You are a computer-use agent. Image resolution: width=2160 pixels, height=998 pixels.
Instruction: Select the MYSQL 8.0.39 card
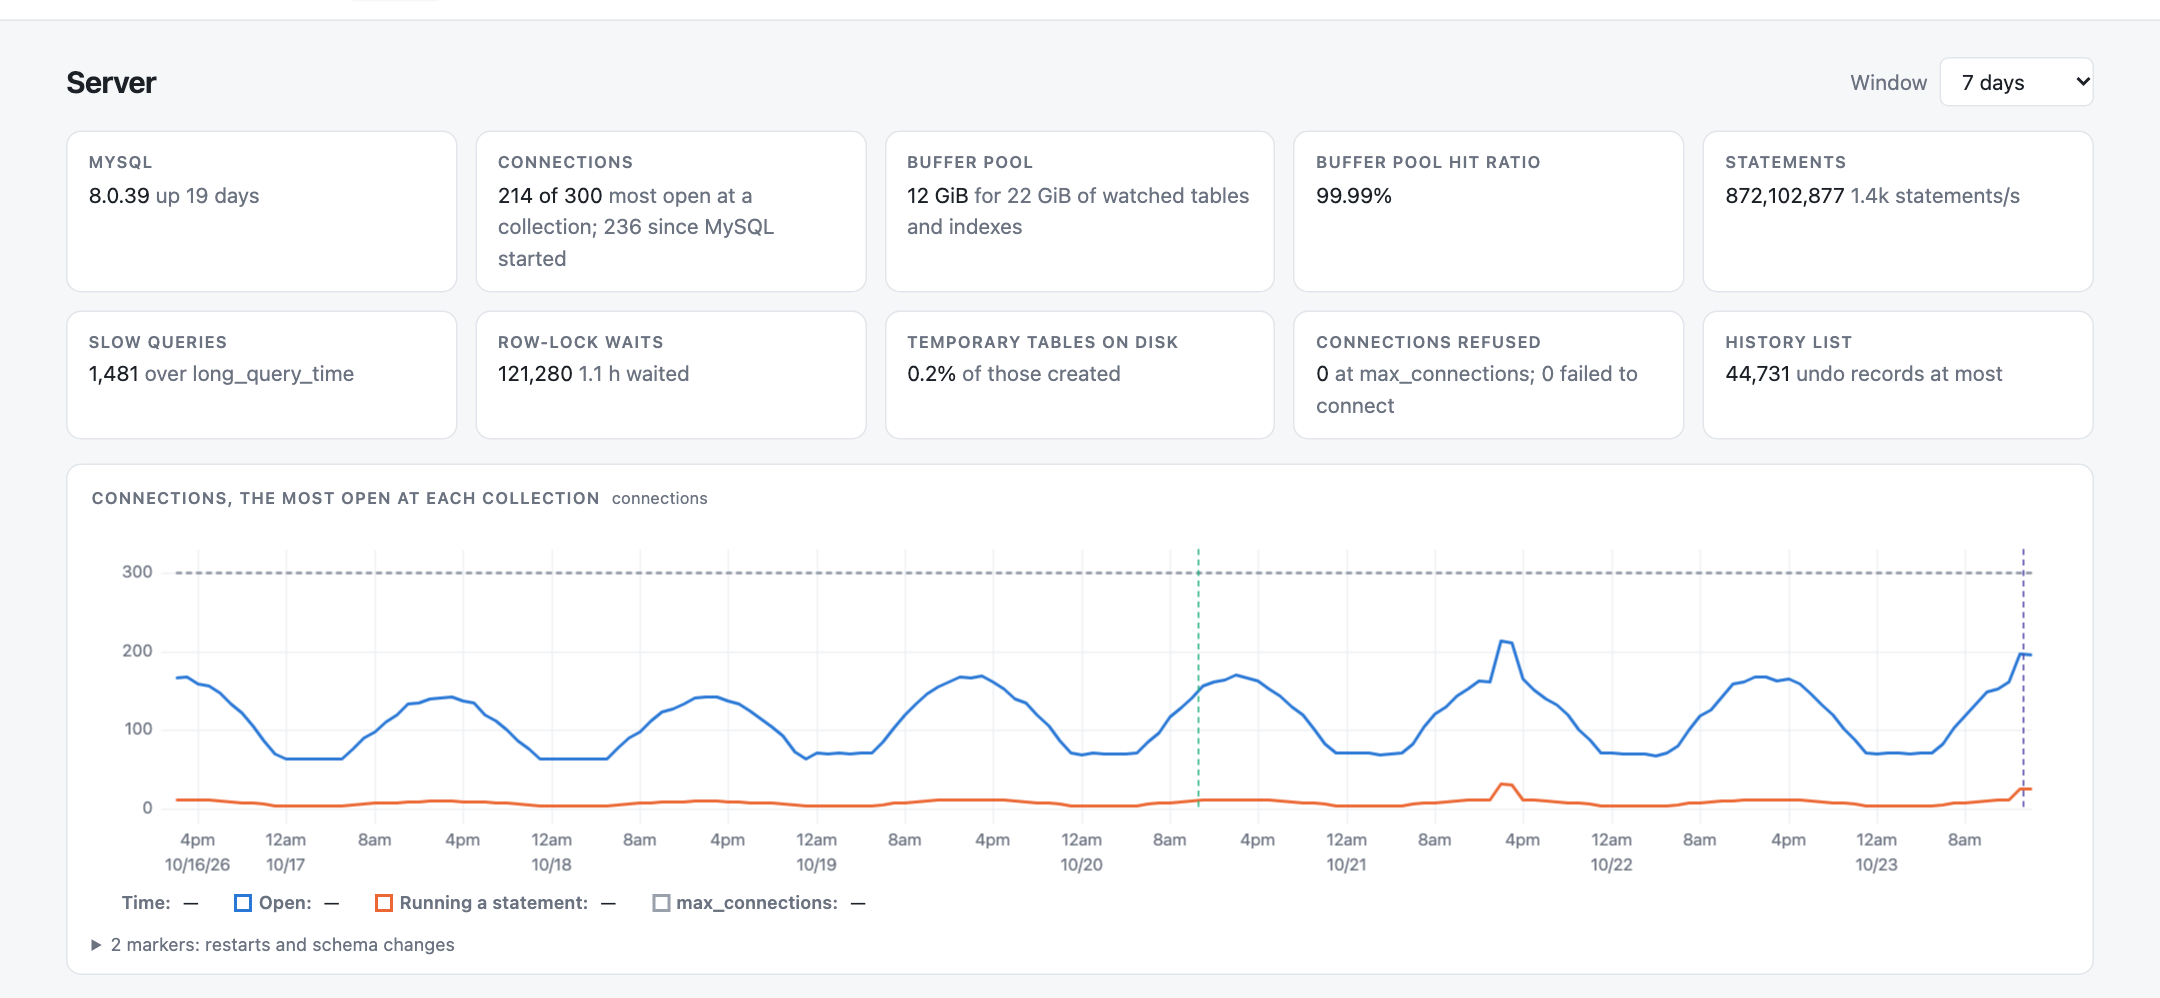(262, 211)
